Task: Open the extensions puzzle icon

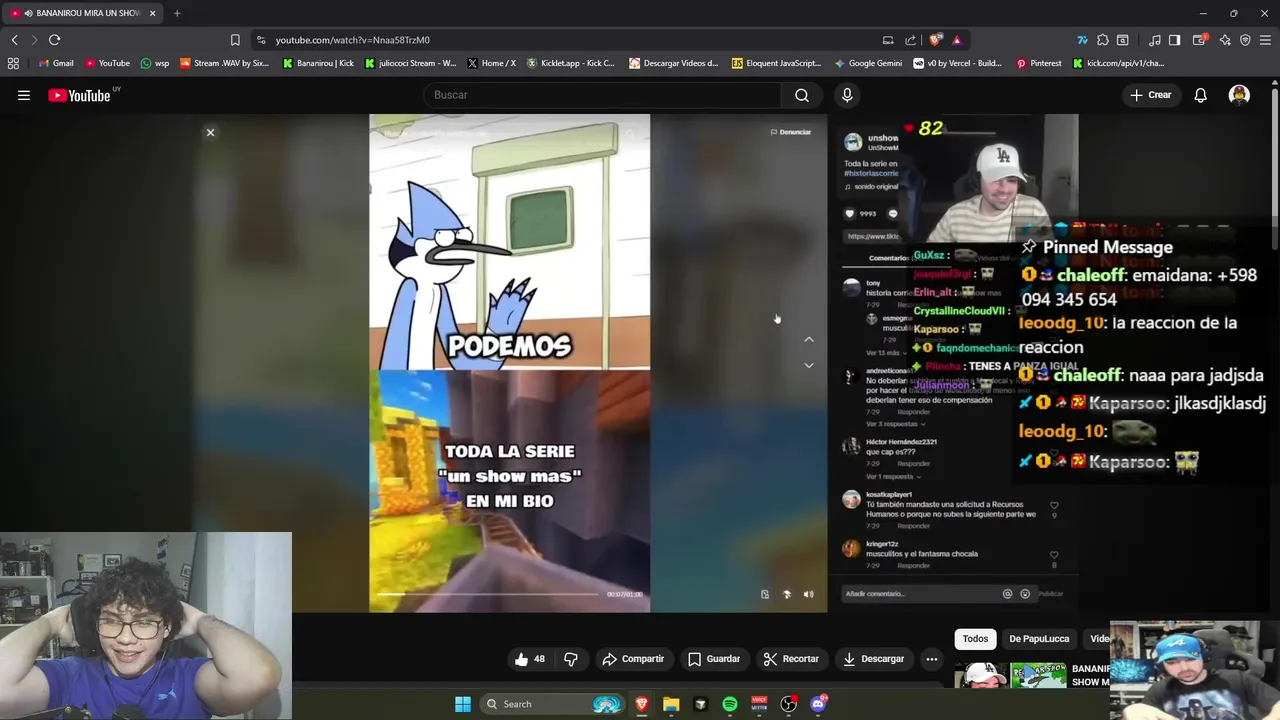Action: click(x=1103, y=40)
